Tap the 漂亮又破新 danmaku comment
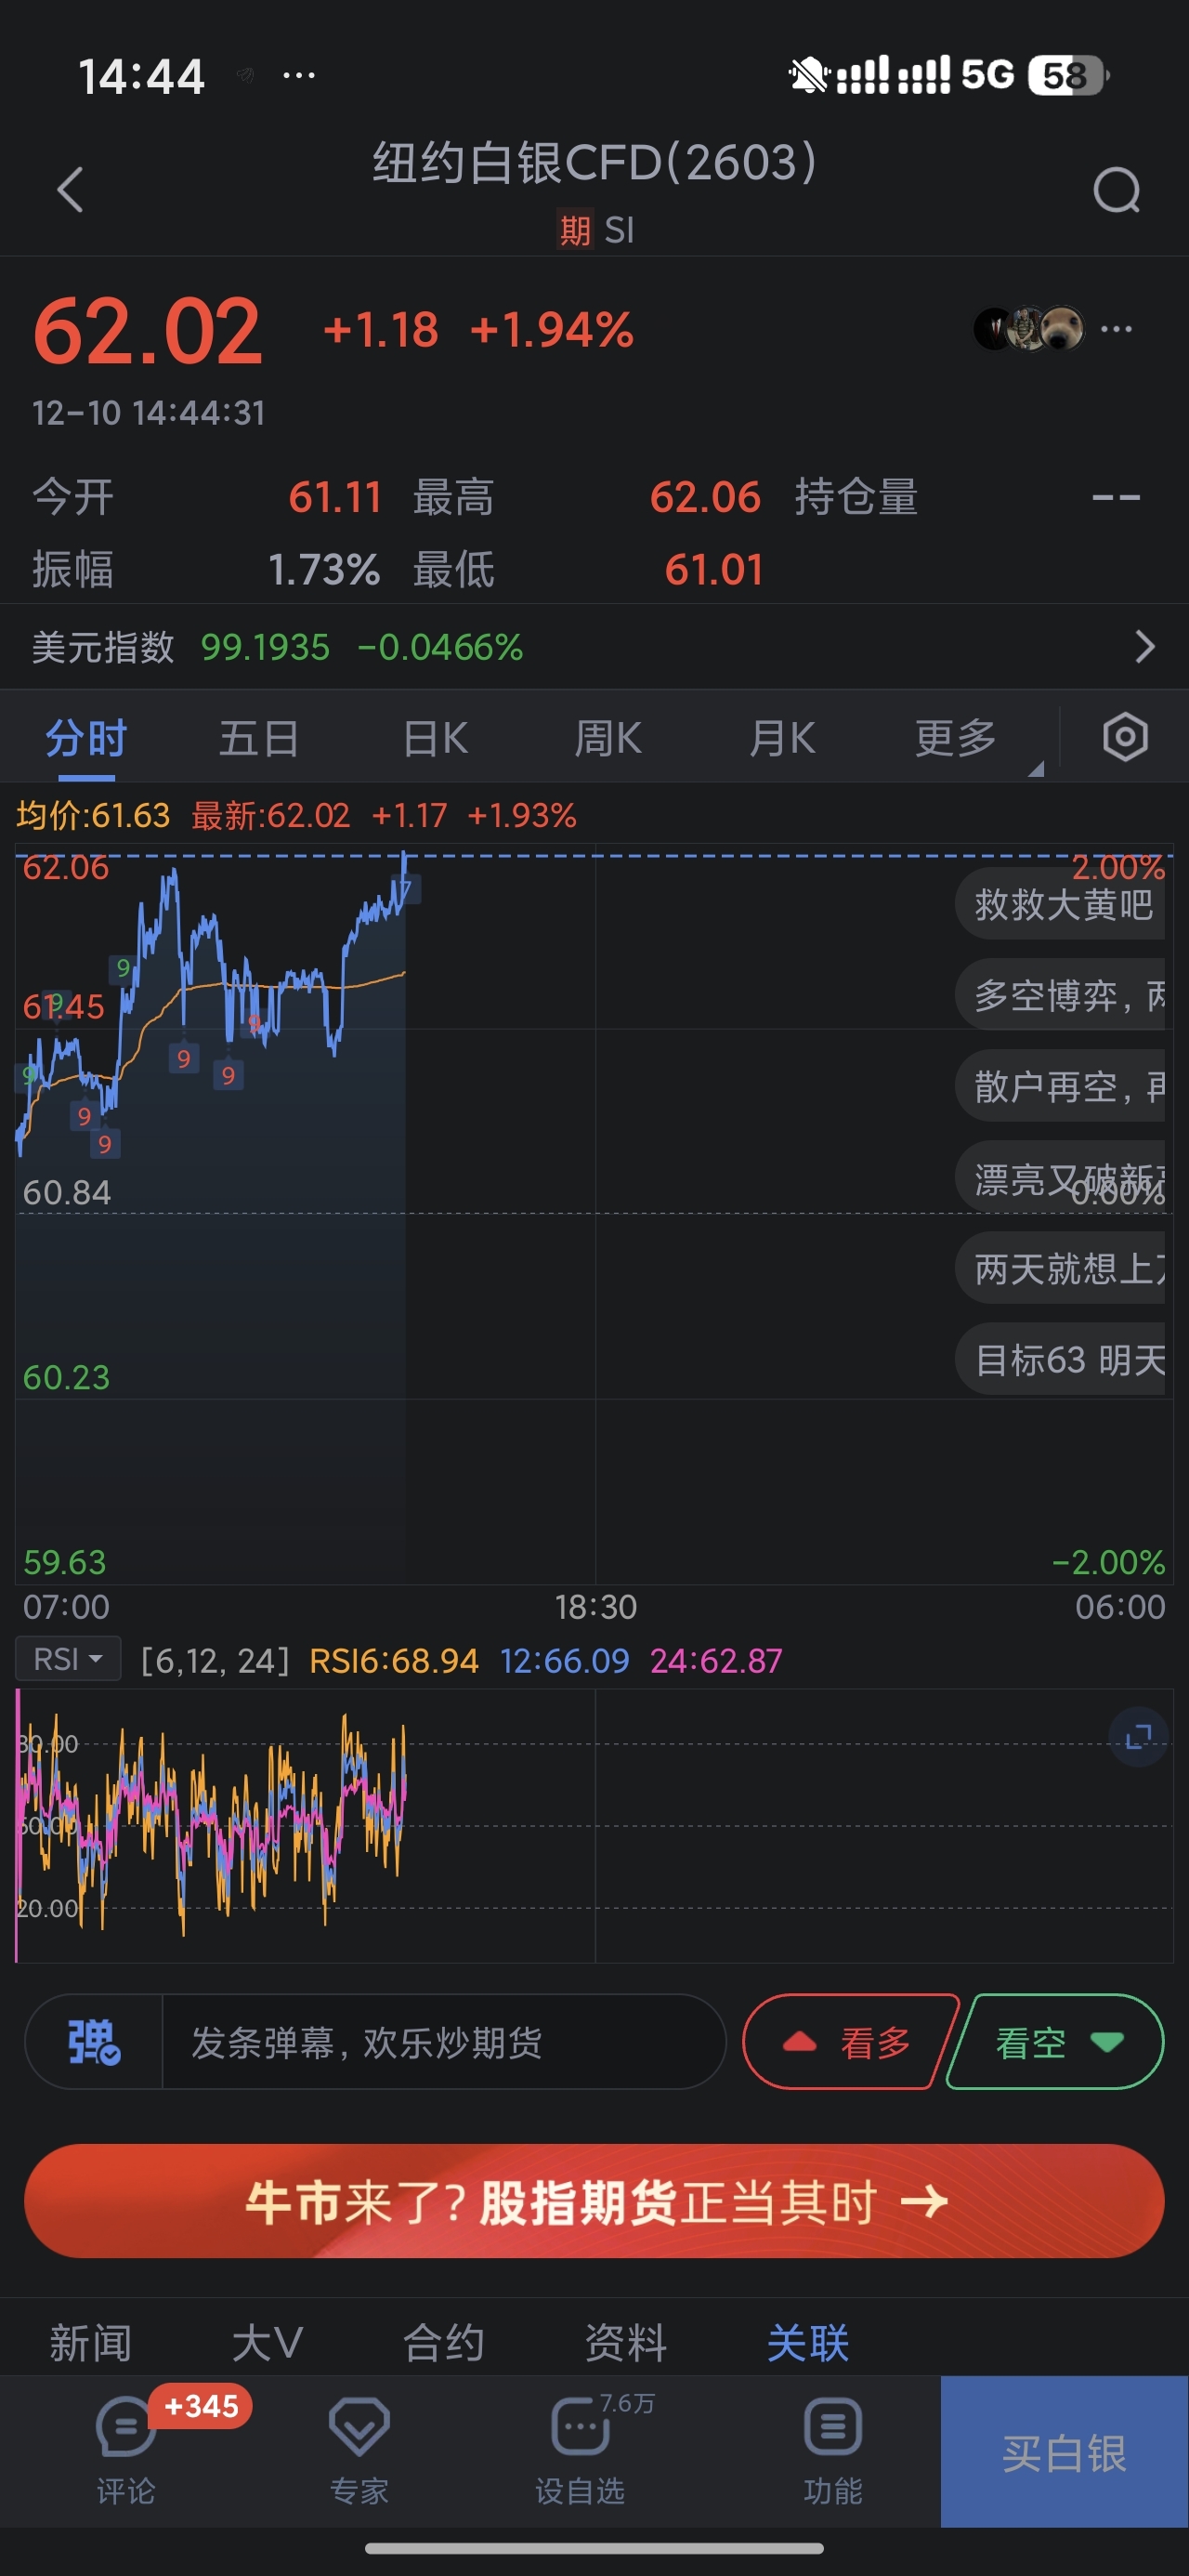This screenshot has width=1189, height=2576. click(x=1060, y=1177)
